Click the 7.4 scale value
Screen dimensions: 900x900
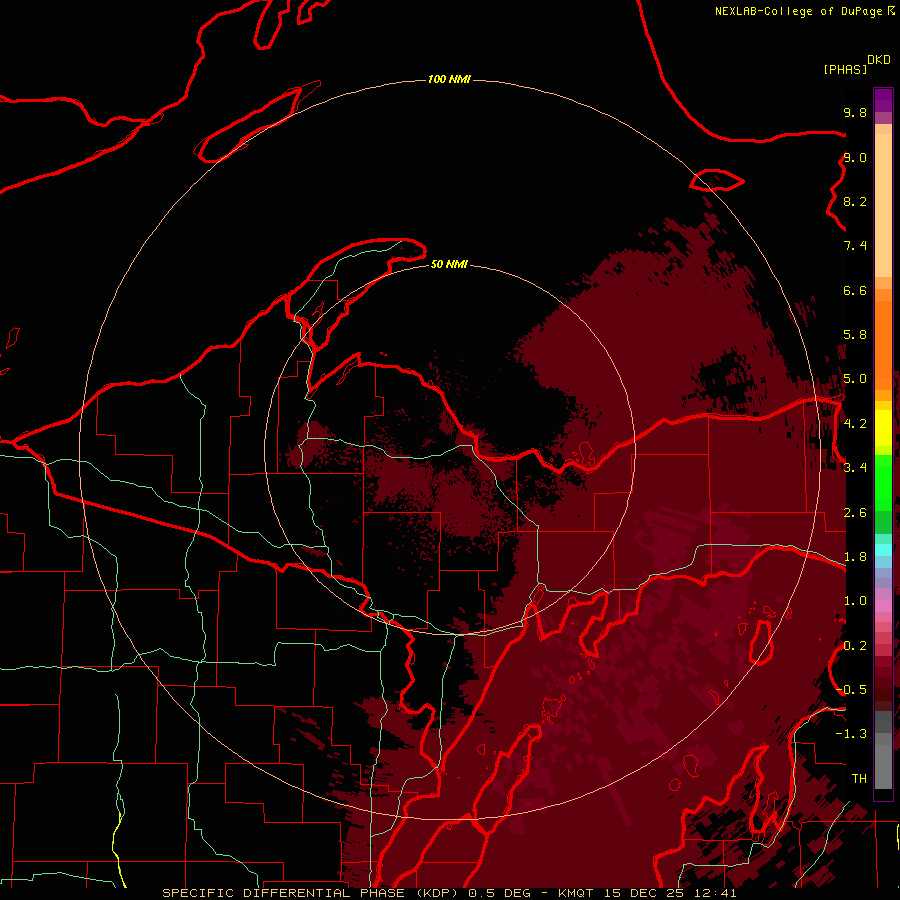(855, 246)
